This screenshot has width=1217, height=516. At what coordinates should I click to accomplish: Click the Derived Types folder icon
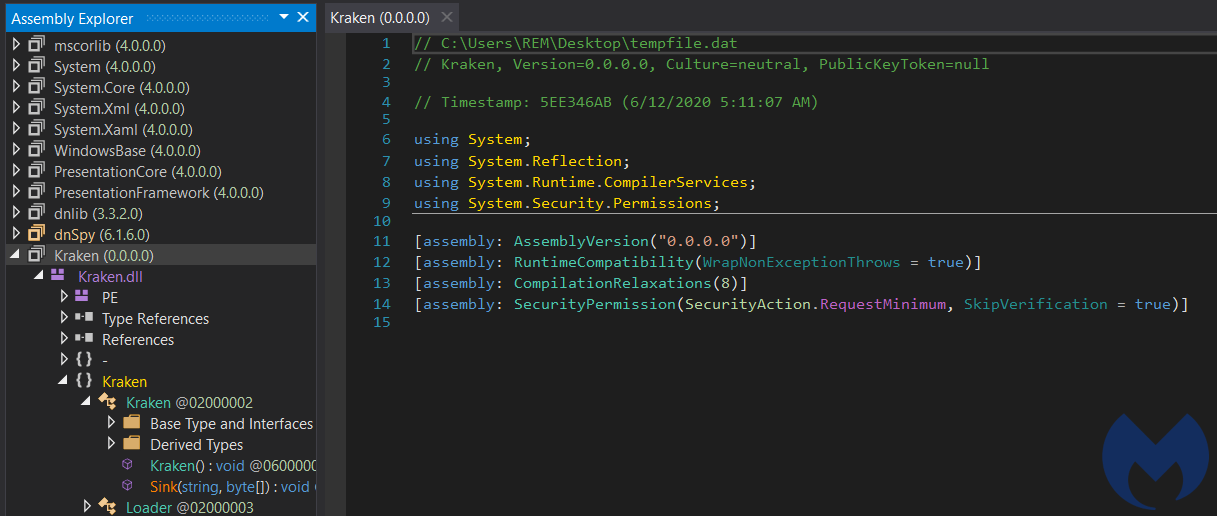(132, 444)
